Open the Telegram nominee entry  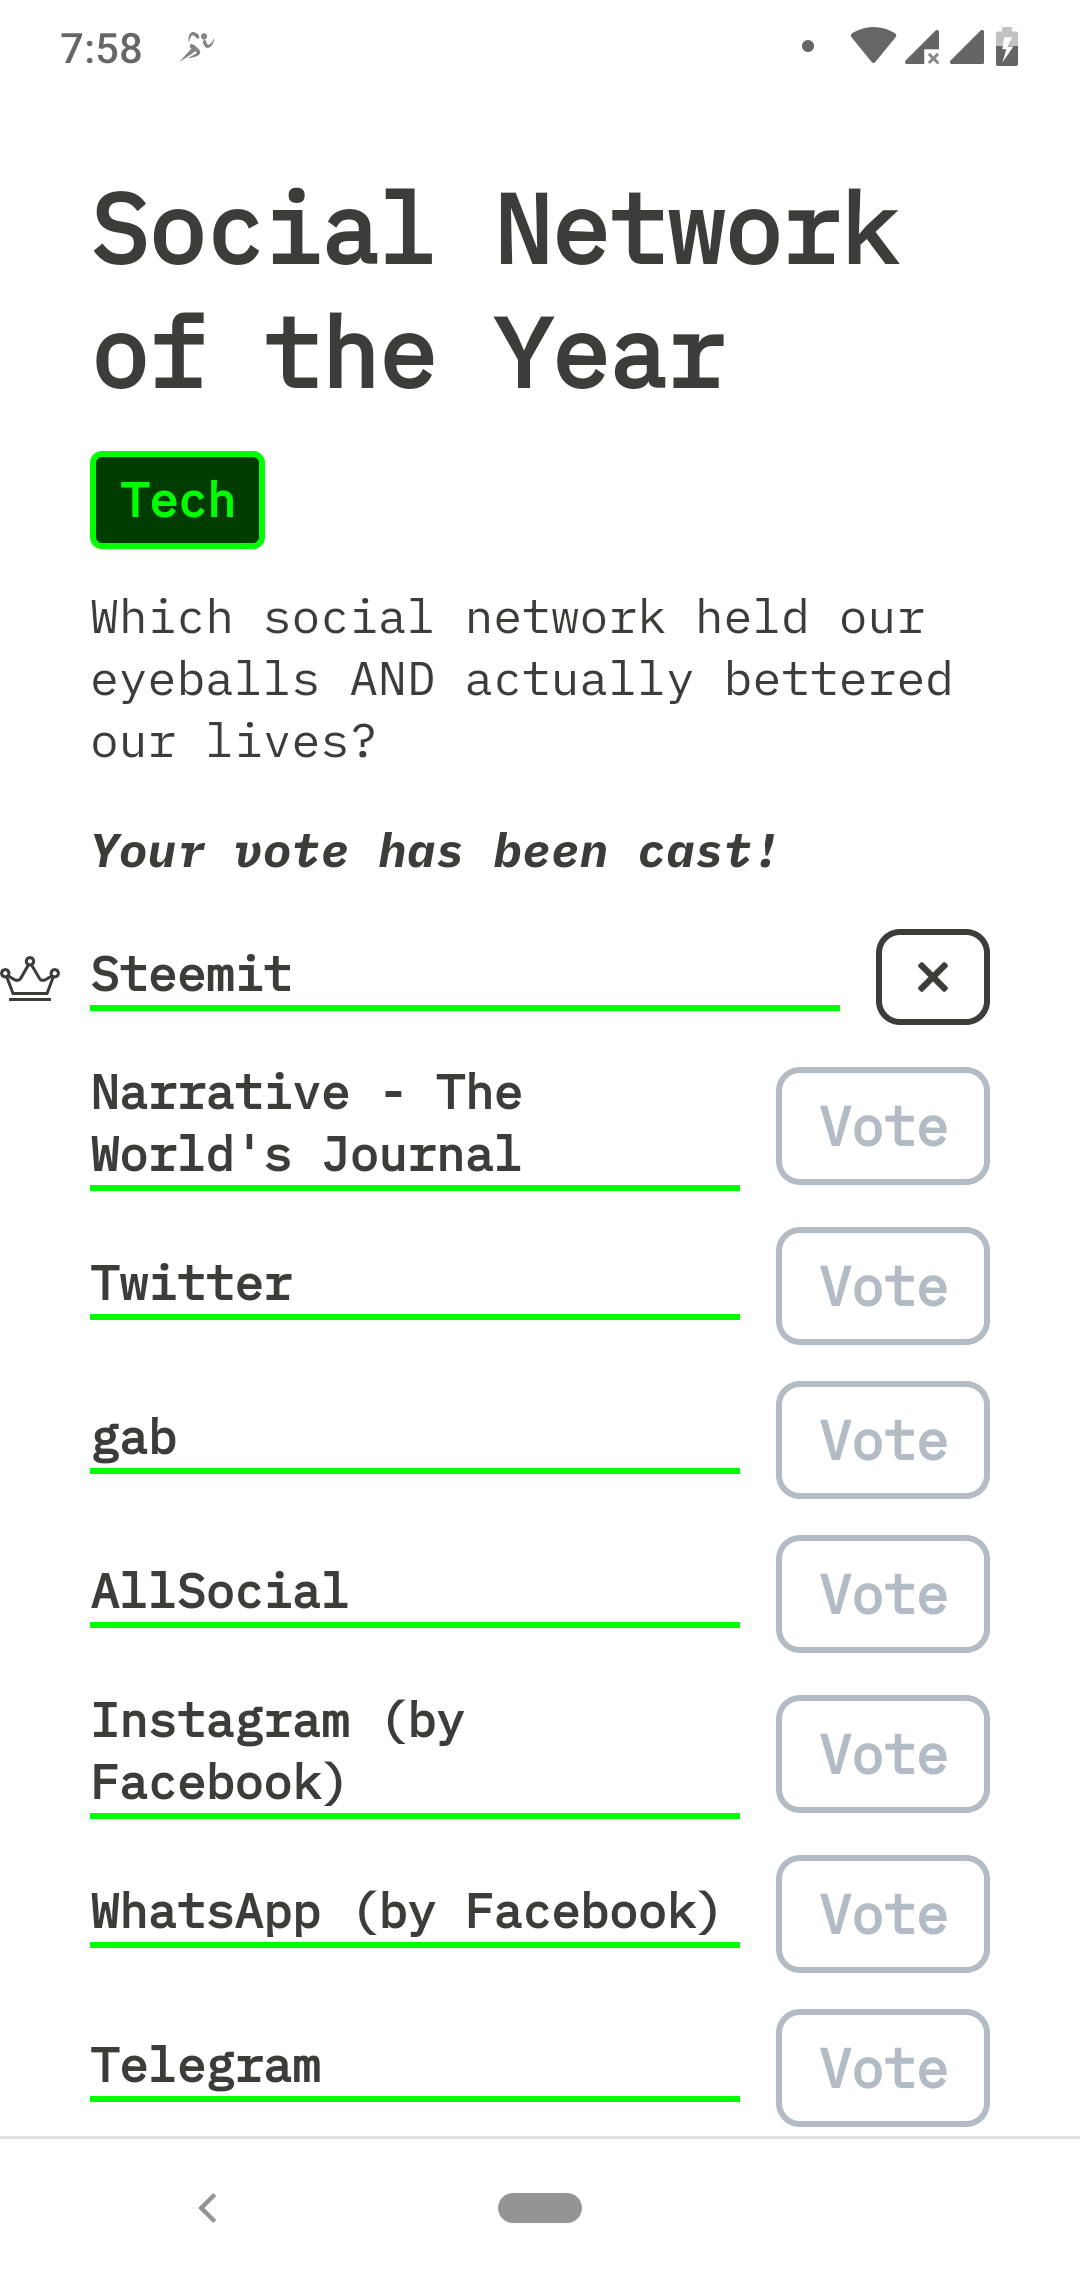(206, 2066)
